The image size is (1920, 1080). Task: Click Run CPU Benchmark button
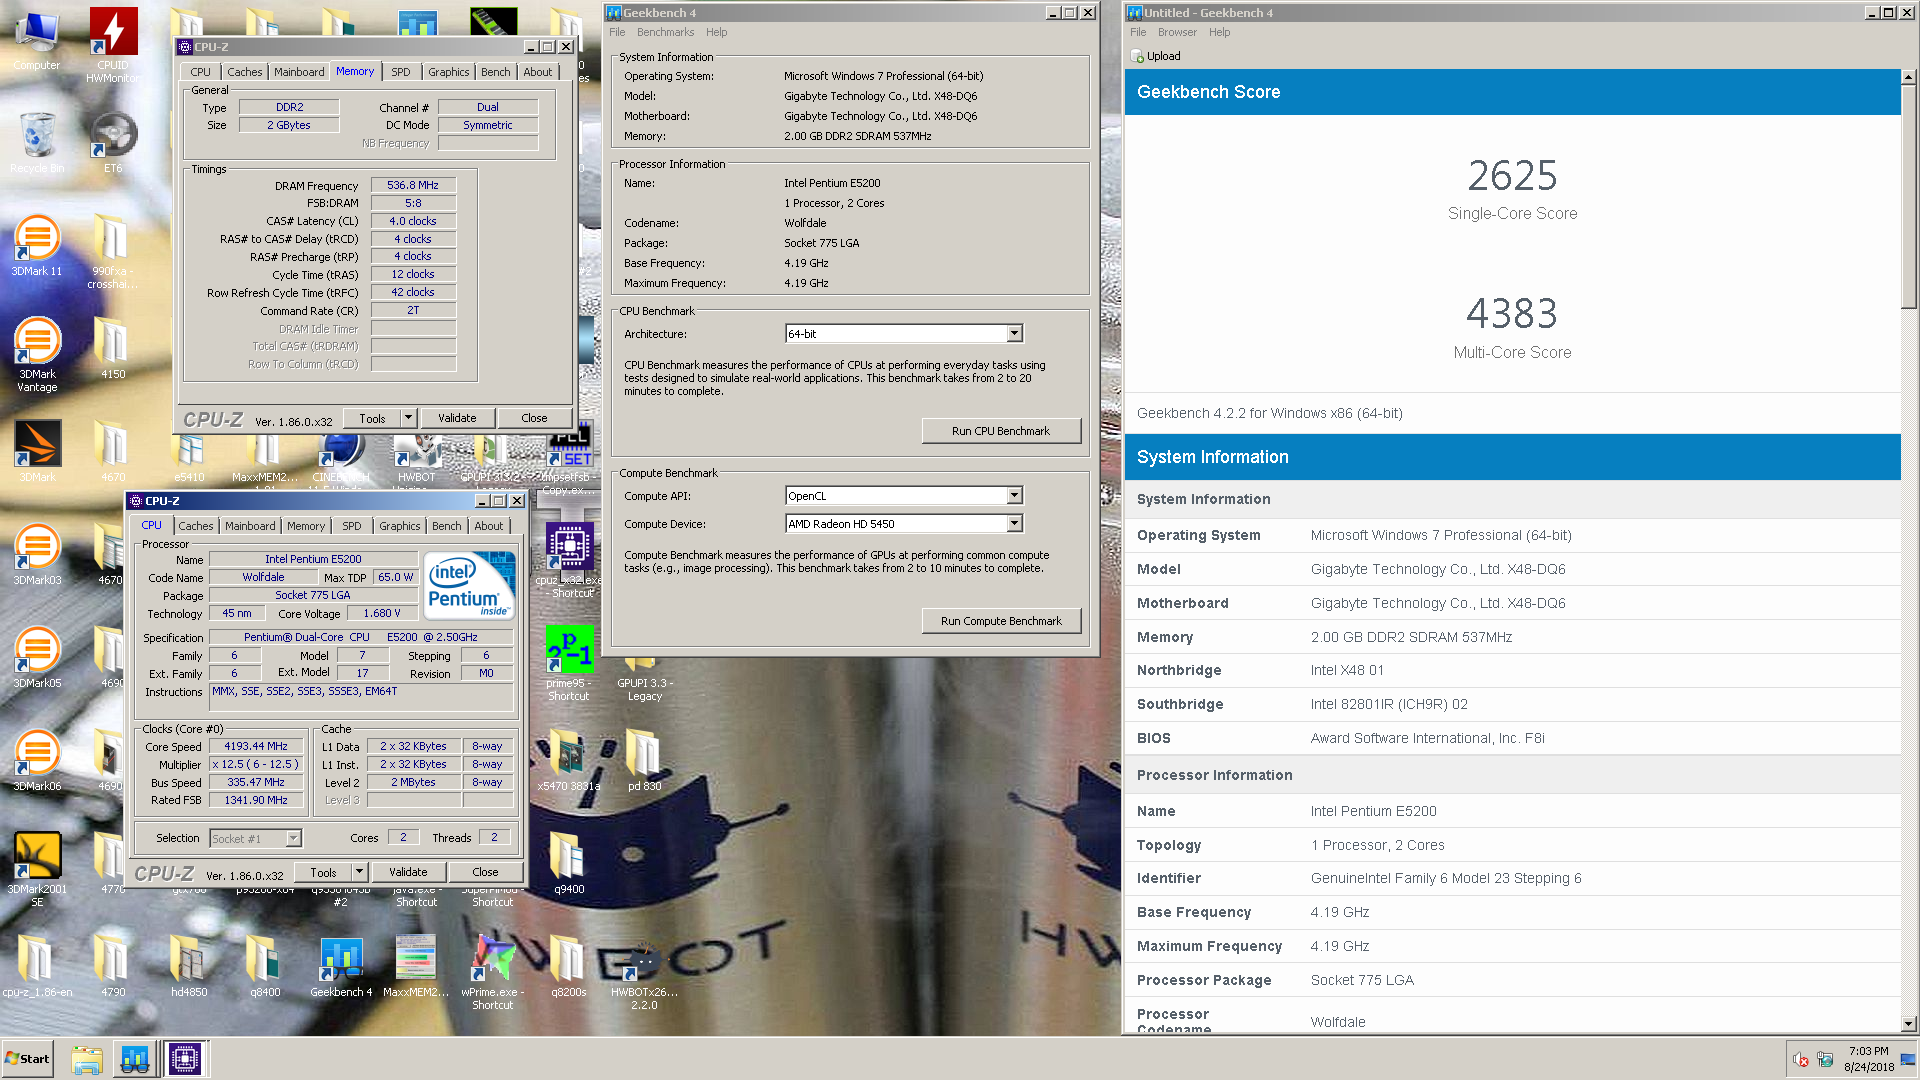[1000, 431]
